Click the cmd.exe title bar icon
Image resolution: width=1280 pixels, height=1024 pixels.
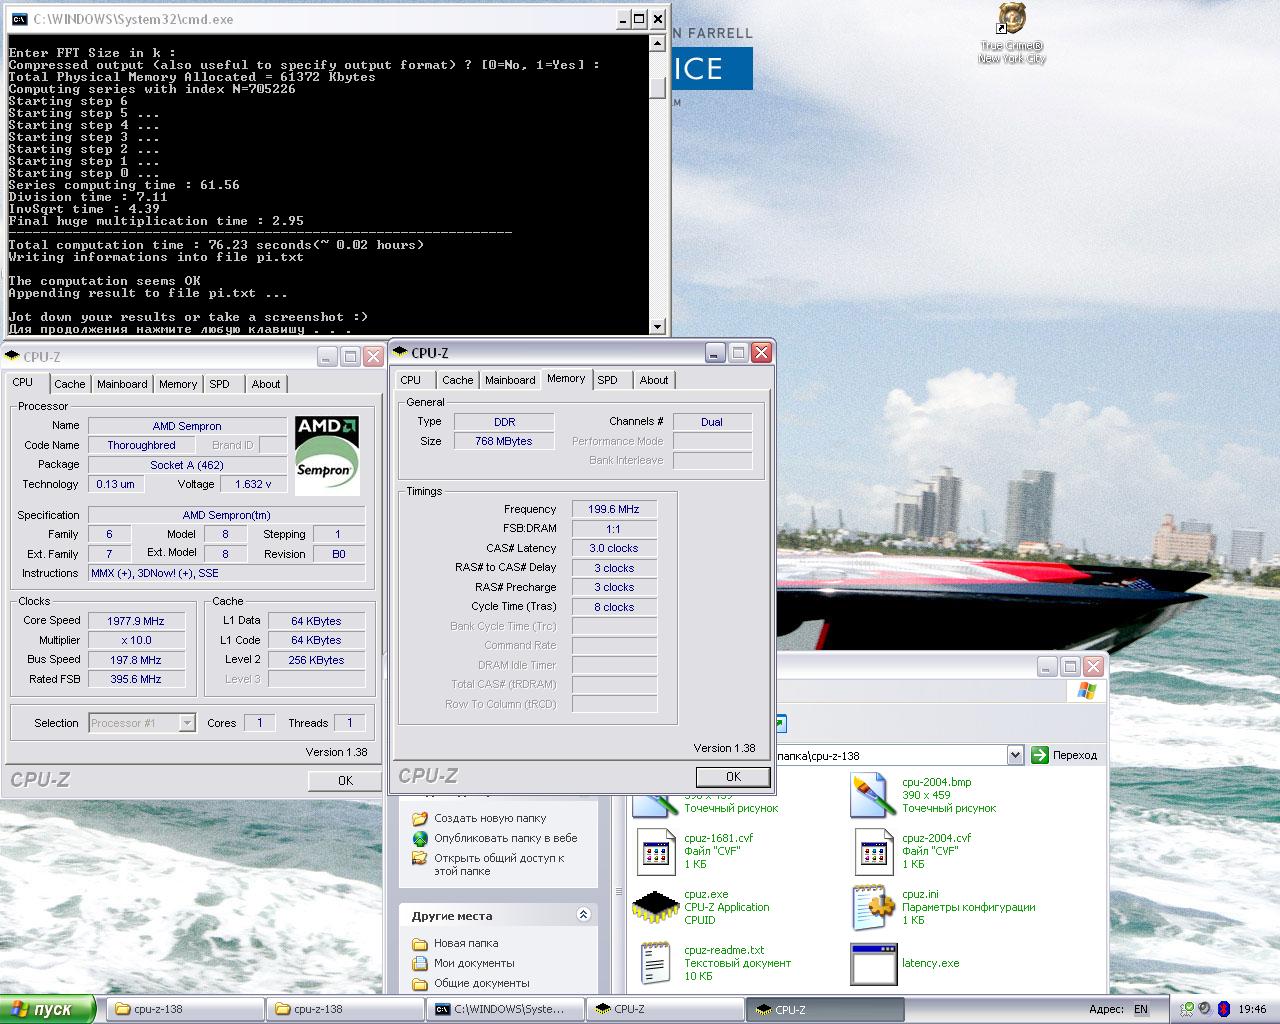(19, 19)
